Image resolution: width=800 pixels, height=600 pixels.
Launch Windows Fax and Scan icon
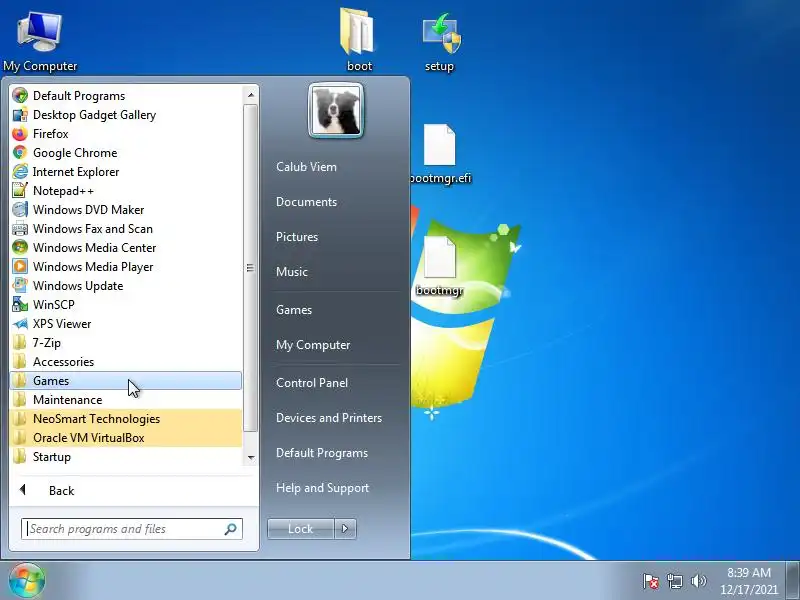[20, 229]
